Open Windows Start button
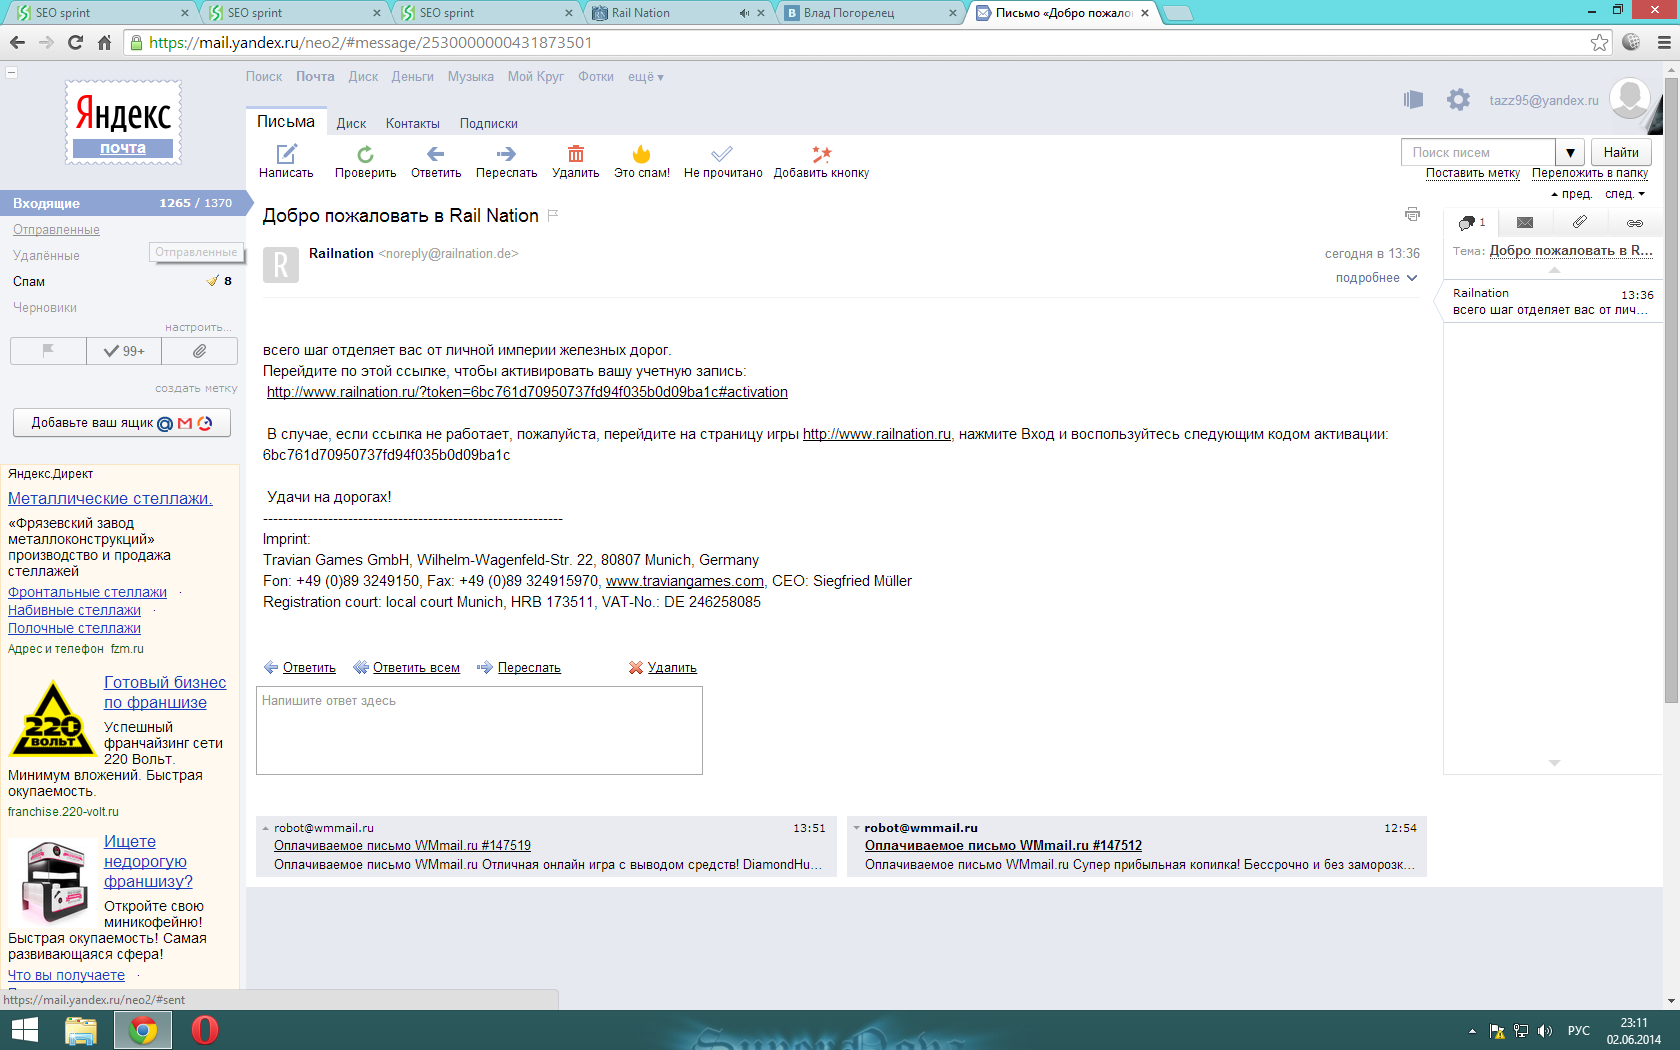1680x1050 pixels. click(24, 1030)
